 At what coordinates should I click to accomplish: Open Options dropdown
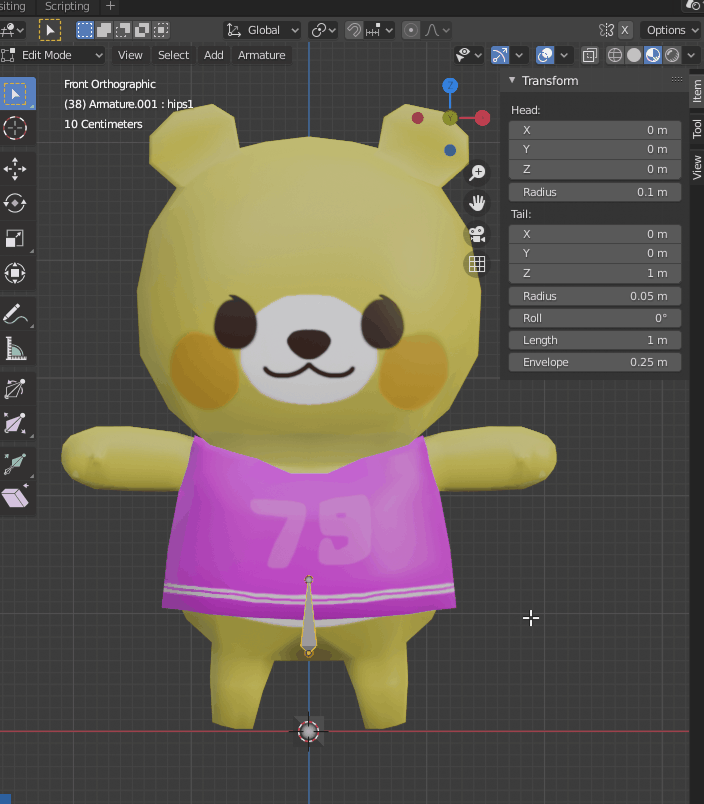[671, 30]
